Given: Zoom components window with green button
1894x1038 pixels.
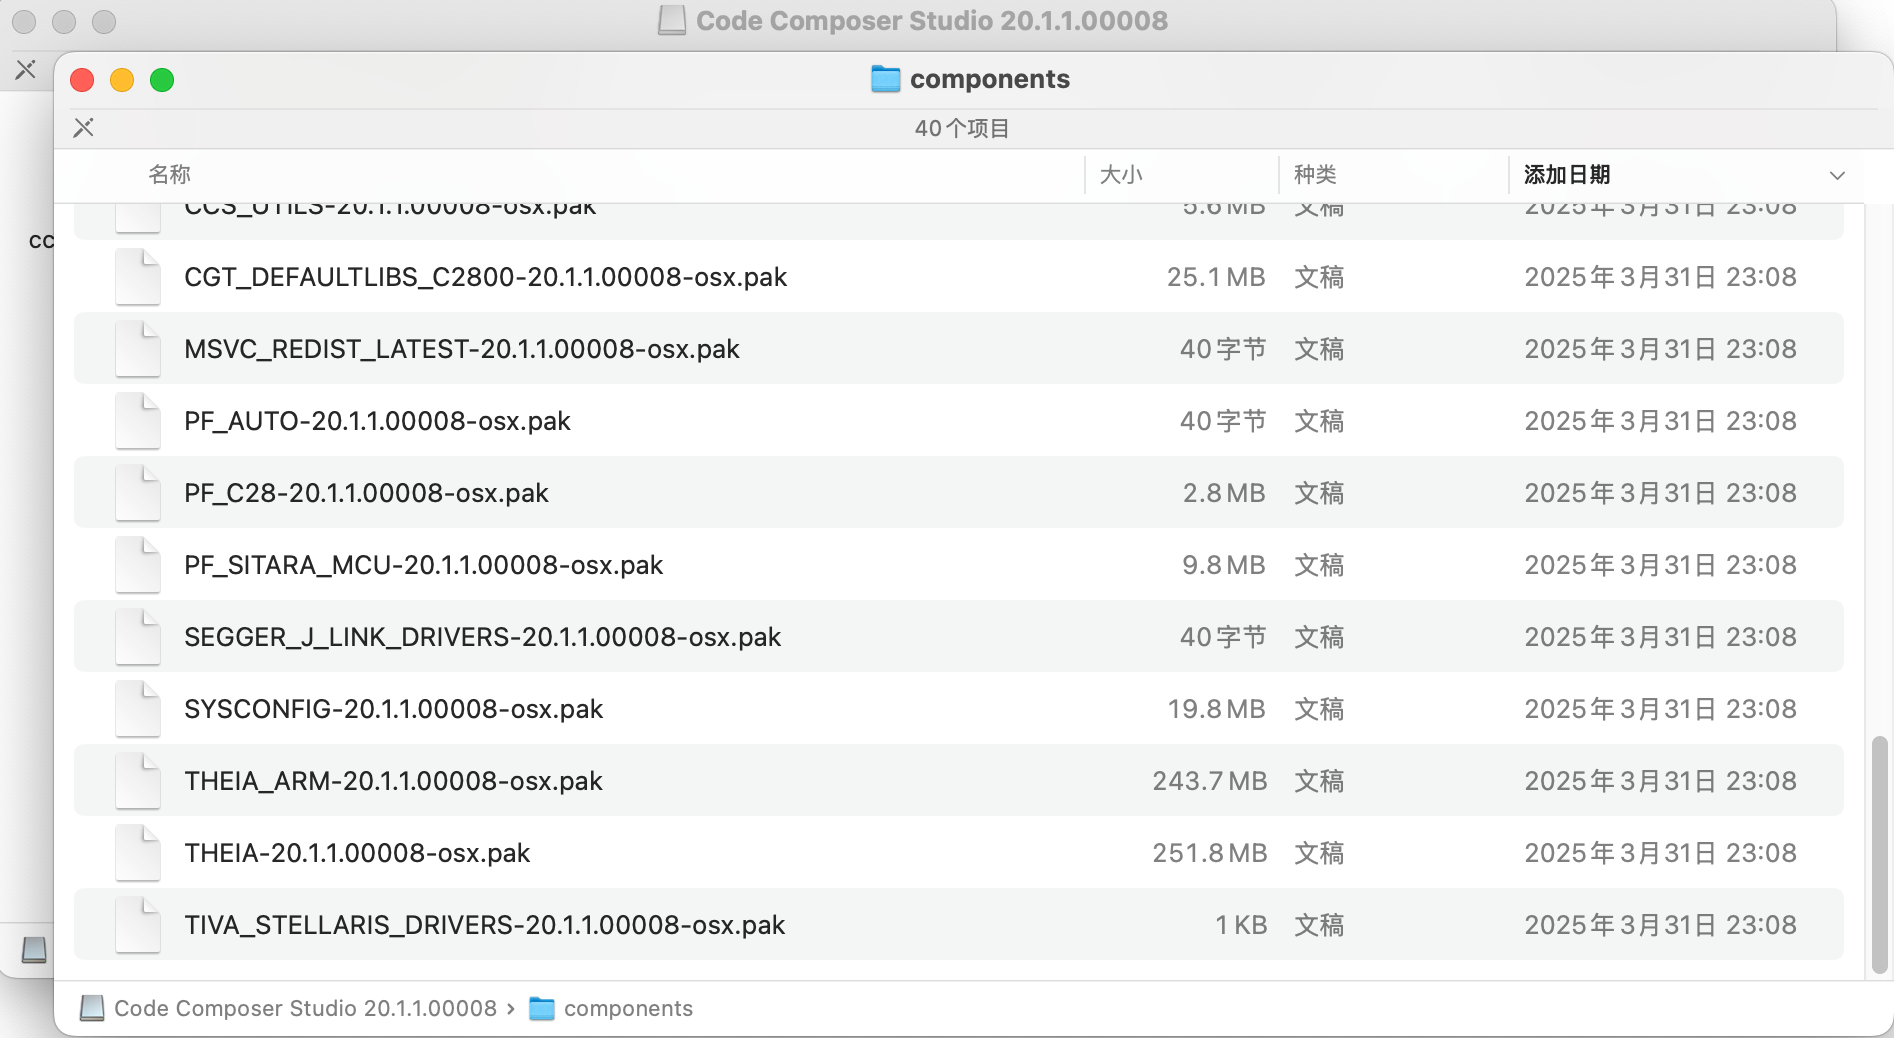Looking at the screenshot, I should pos(162,80).
